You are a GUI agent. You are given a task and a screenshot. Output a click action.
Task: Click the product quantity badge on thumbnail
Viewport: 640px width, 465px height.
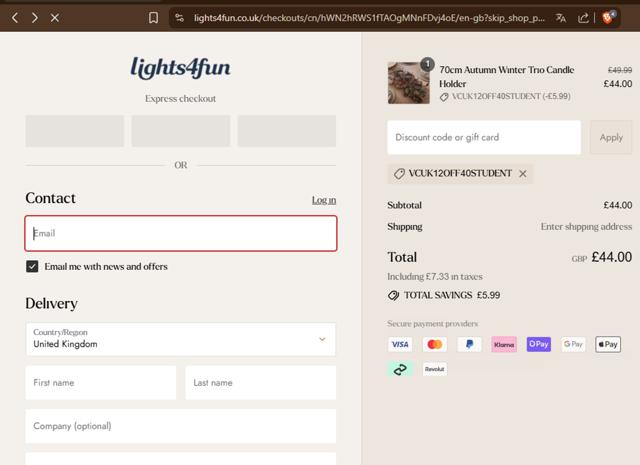[427, 64]
